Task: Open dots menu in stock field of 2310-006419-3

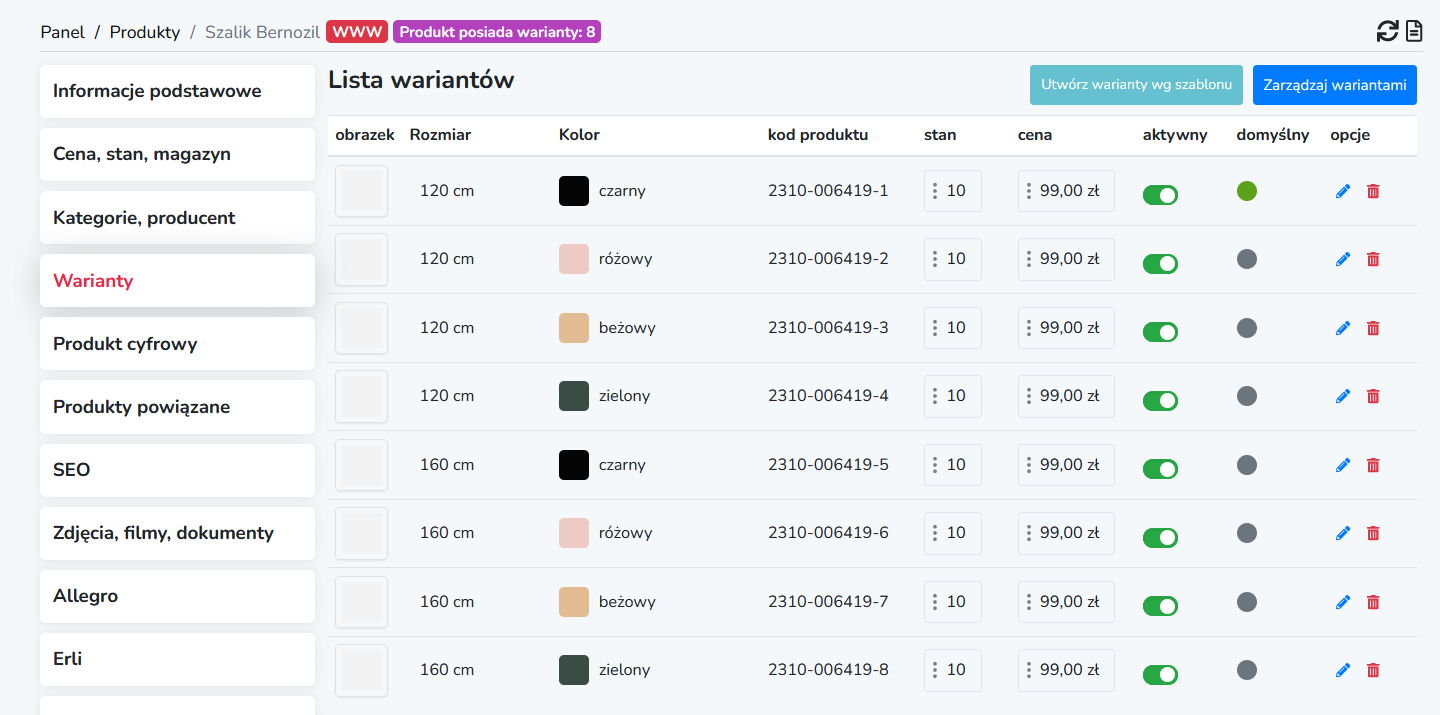Action: [934, 328]
